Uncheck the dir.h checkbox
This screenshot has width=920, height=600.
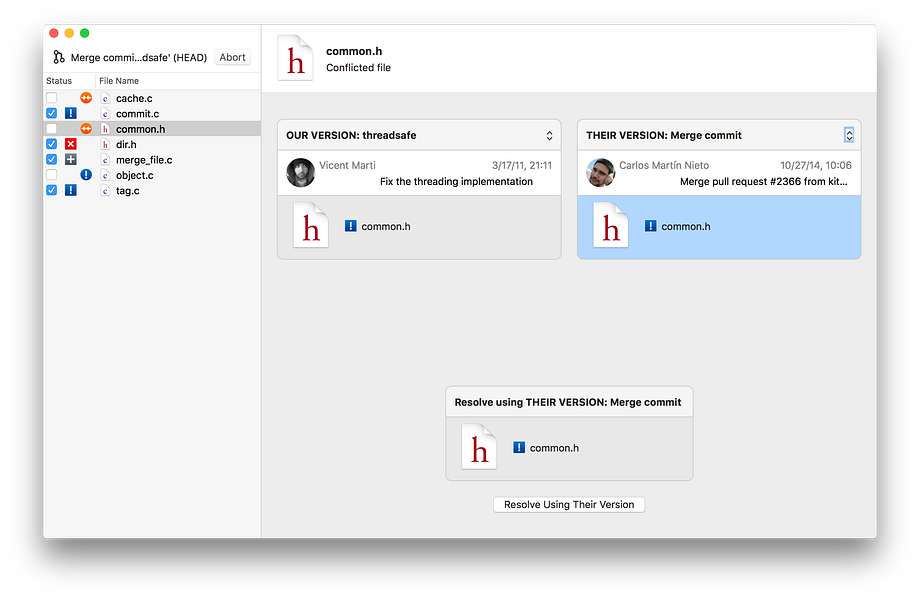click(x=52, y=144)
